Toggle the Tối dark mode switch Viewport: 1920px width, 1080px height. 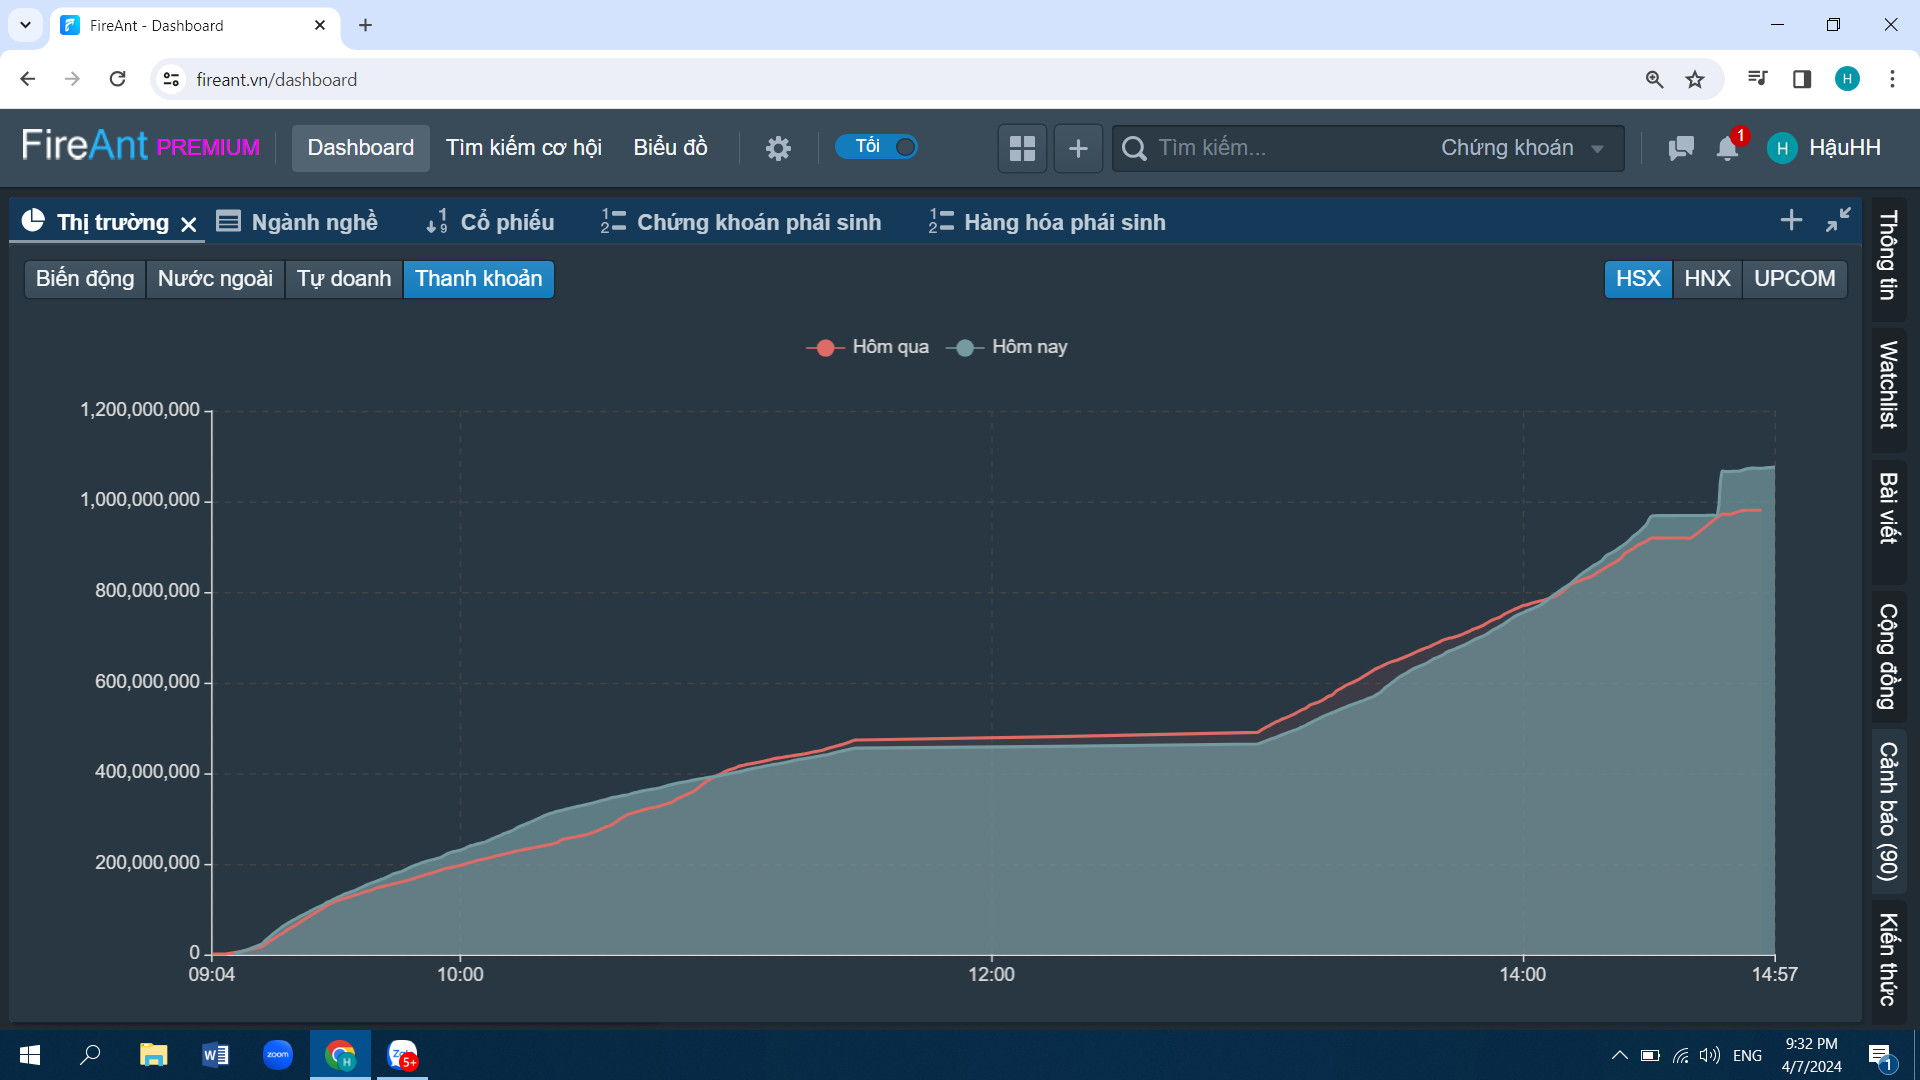pos(877,147)
